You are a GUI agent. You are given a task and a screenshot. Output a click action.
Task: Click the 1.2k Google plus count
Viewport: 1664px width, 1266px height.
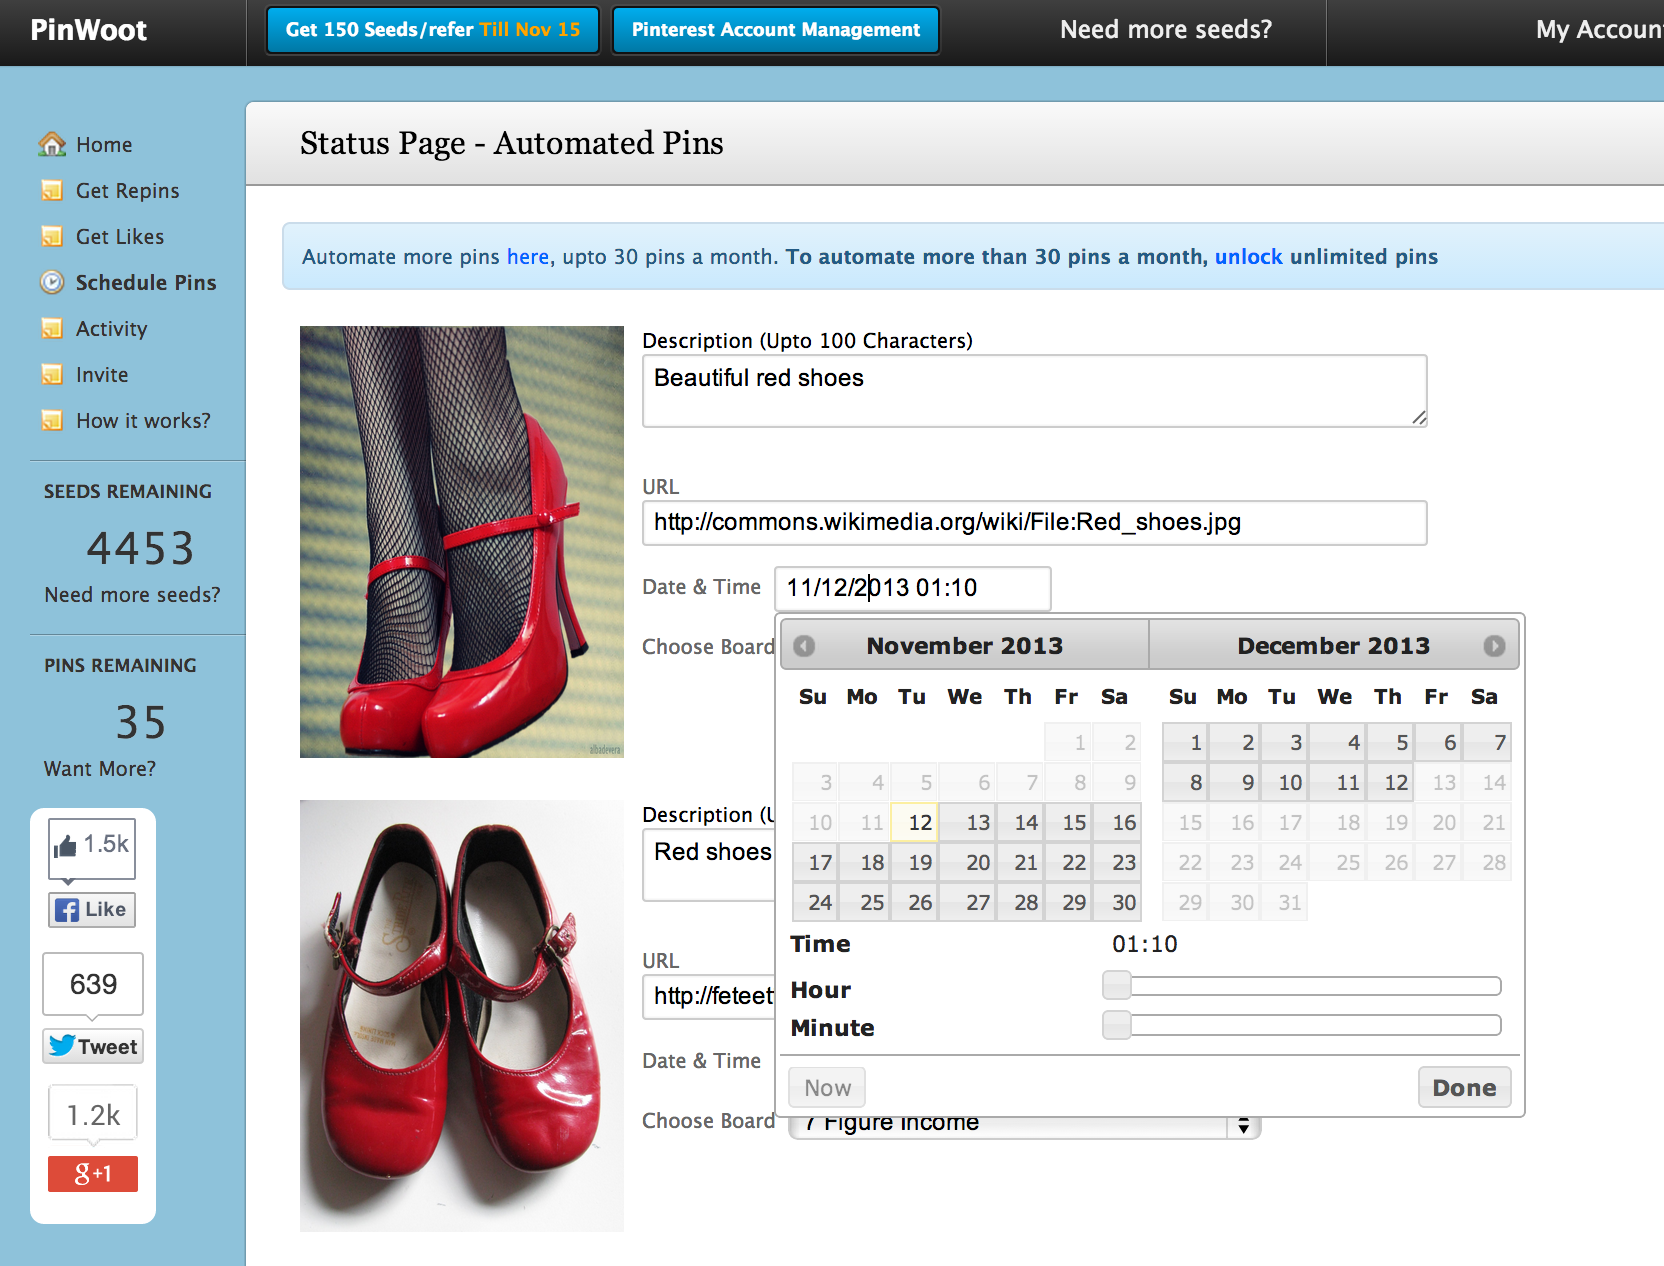pos(93,1114)
